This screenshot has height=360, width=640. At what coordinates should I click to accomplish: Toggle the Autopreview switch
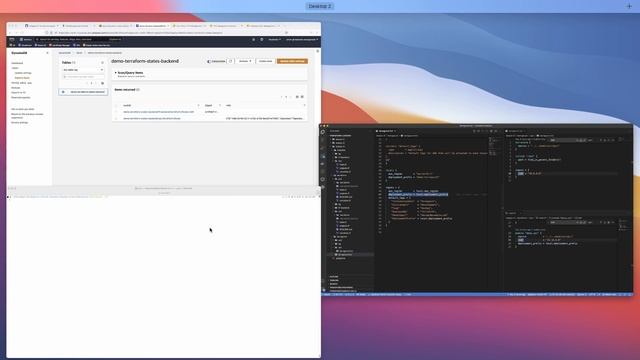click(209, 61)
